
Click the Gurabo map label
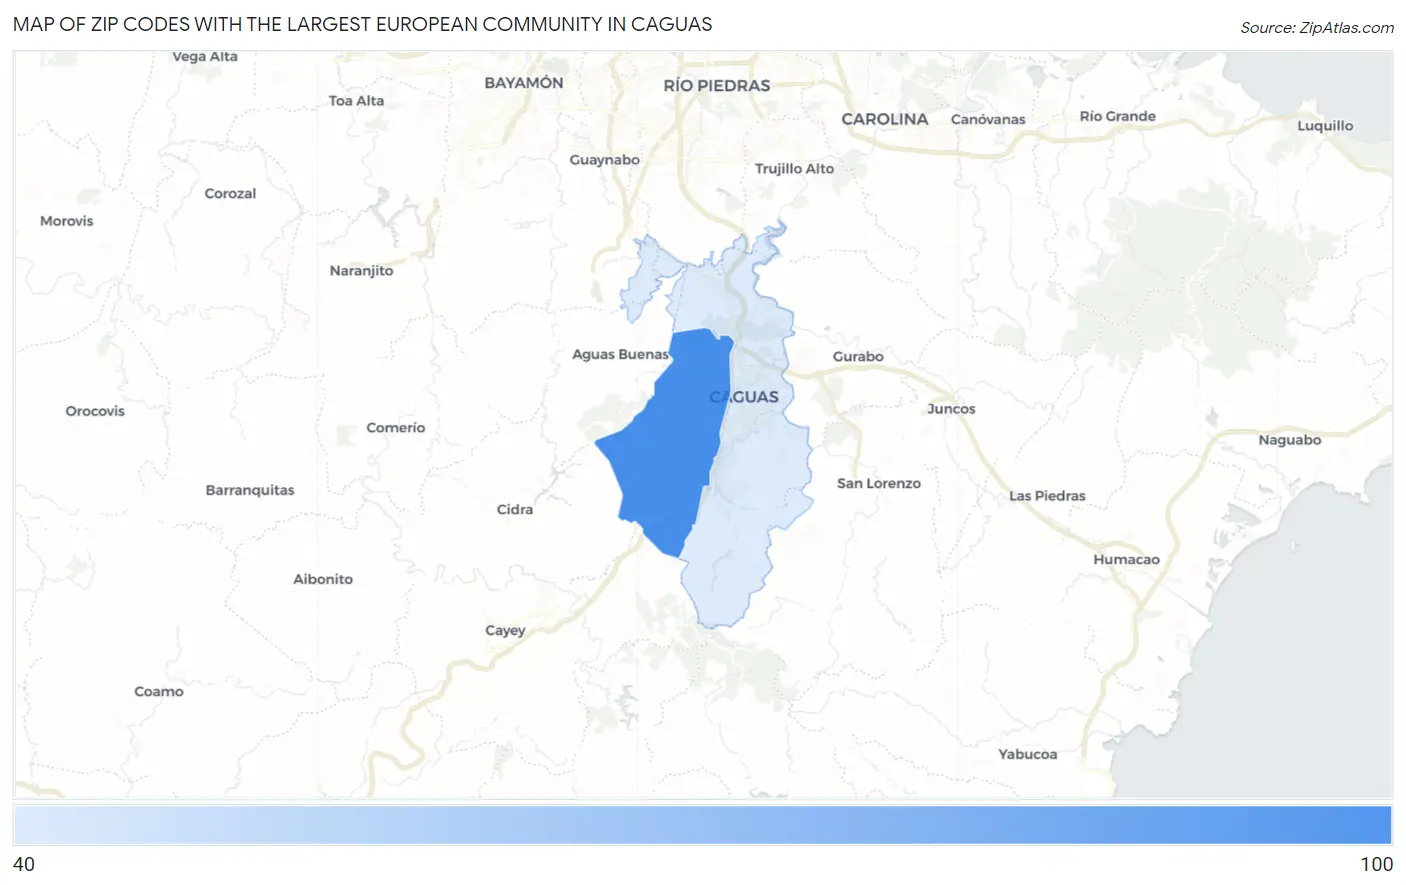pos(858,357)
